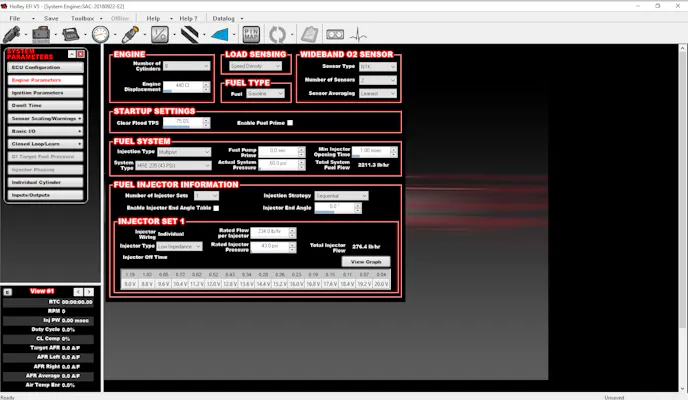Click the View Graph button

(x=364, y=261)
